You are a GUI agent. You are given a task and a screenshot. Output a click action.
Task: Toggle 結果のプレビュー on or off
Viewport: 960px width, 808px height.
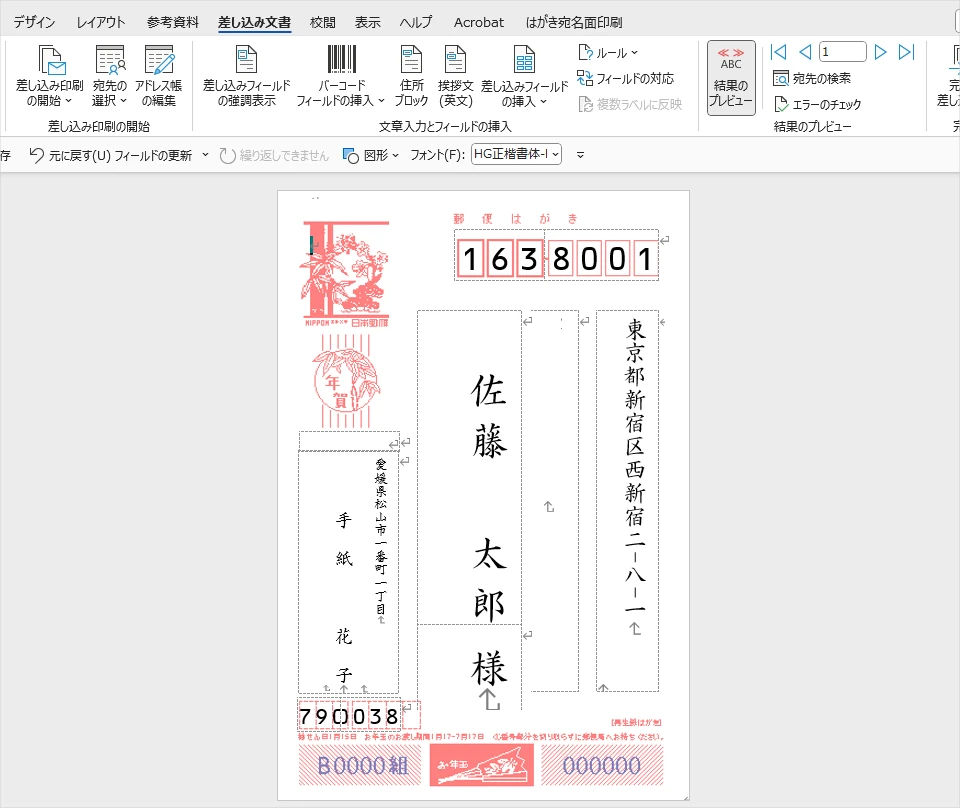point(730,76)
